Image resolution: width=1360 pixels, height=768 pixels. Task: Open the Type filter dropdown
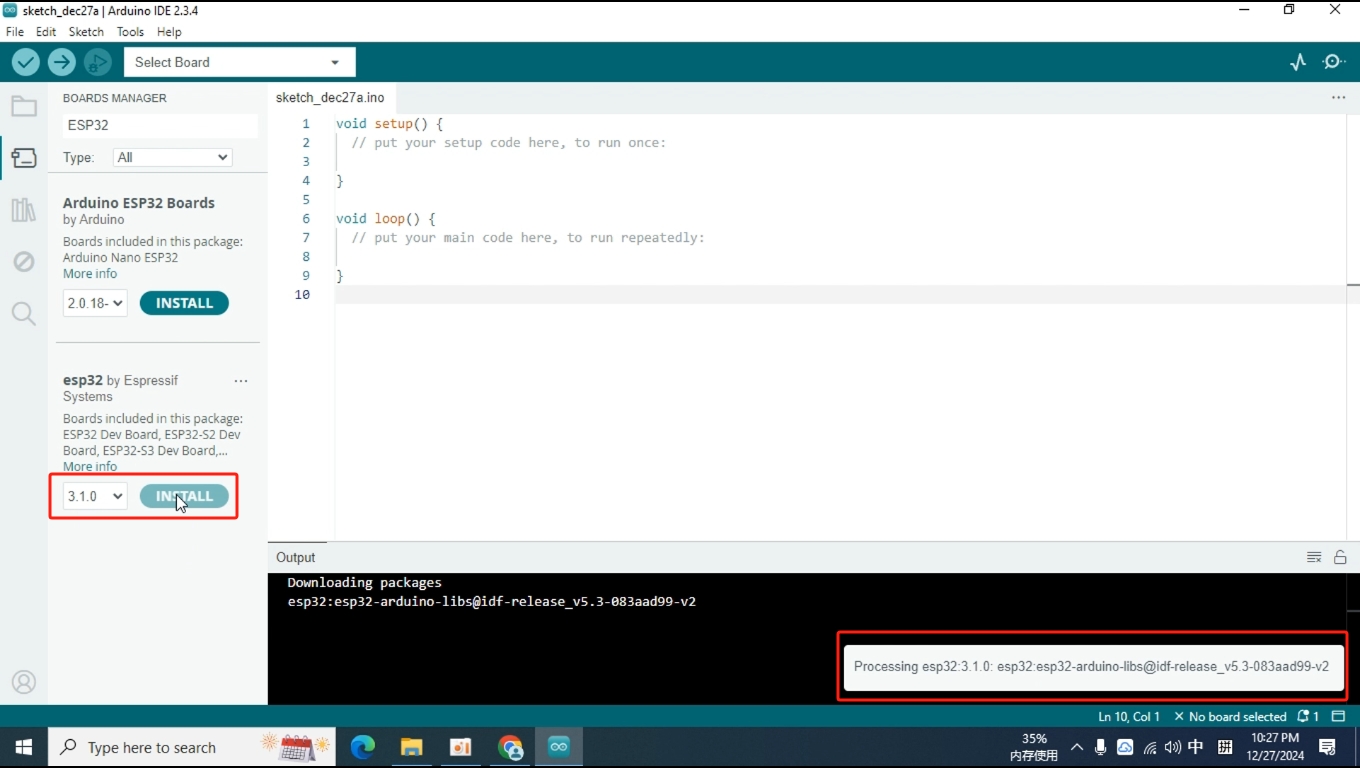pyautogui.click(x=172, y=157)
